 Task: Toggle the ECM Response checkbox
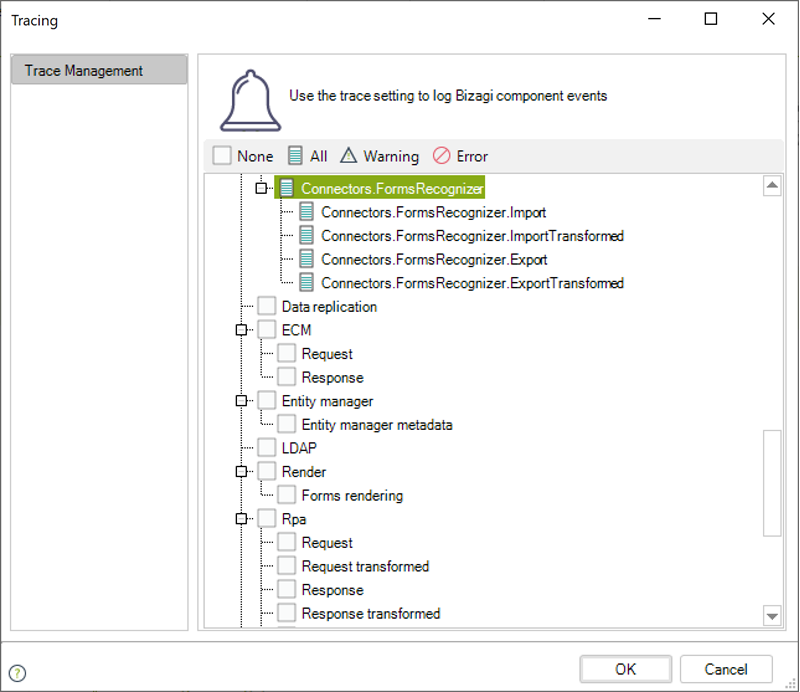coord(286,377)
